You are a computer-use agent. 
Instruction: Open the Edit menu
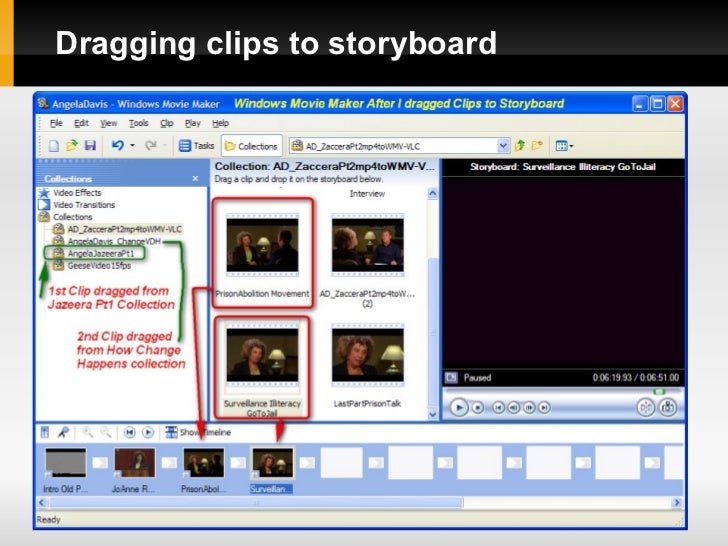pyautogui.click(x=81, y=123)
